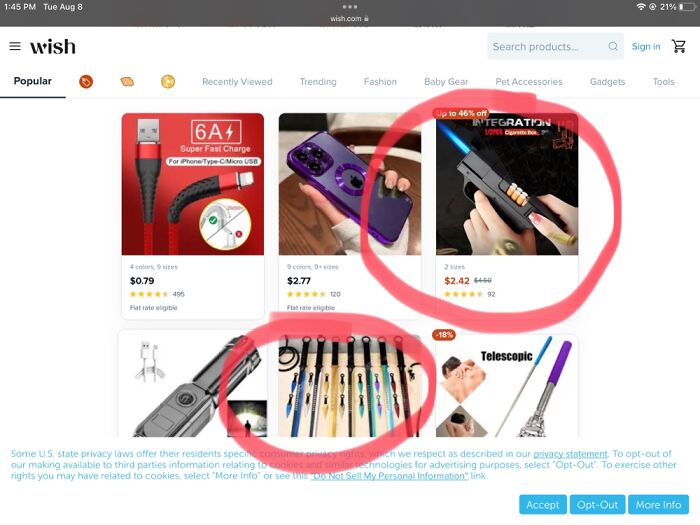This screenshot has height=525, width=700.
Task: Open the 6A Super Fast Charge cable product
Action: tap(193, 216)
